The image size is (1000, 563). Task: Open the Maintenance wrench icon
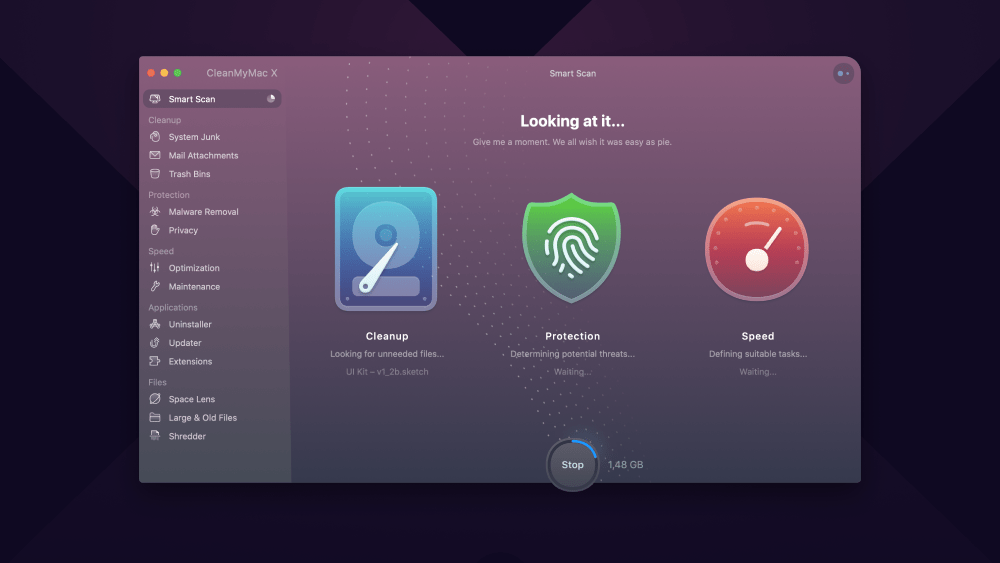click(x=155, y=287)
